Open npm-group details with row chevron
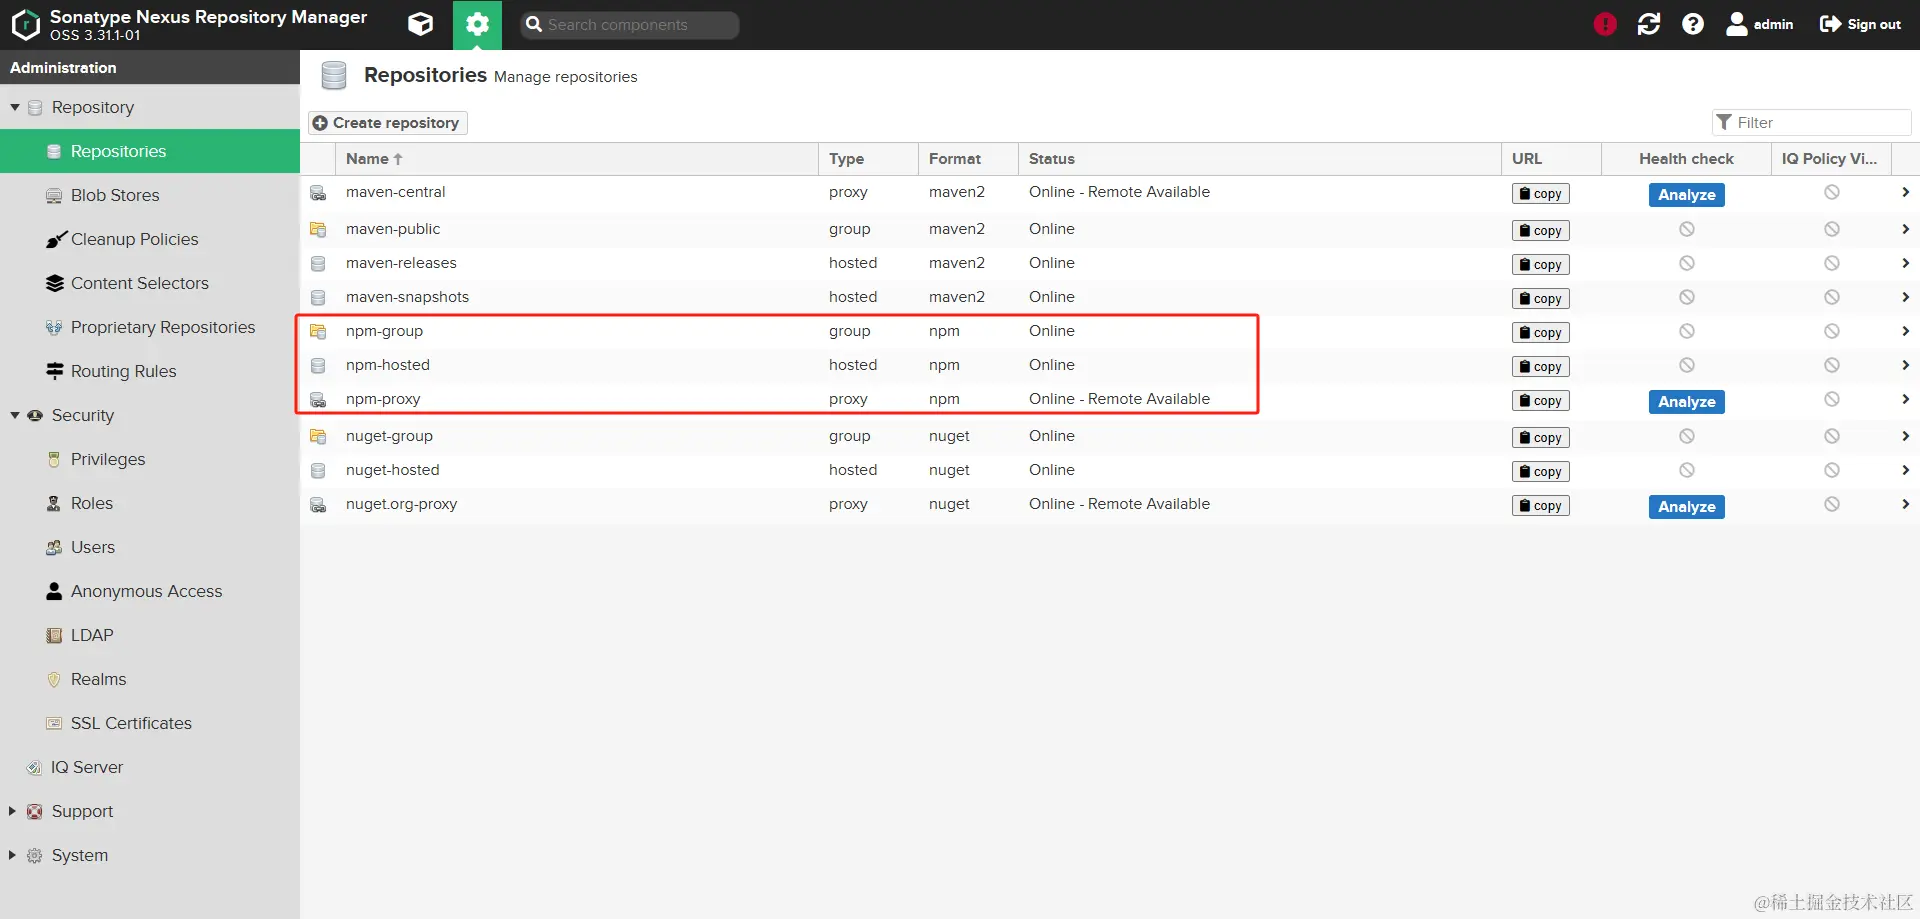The height and width of the screenshot is (919, 1920). coord(1905,331)
